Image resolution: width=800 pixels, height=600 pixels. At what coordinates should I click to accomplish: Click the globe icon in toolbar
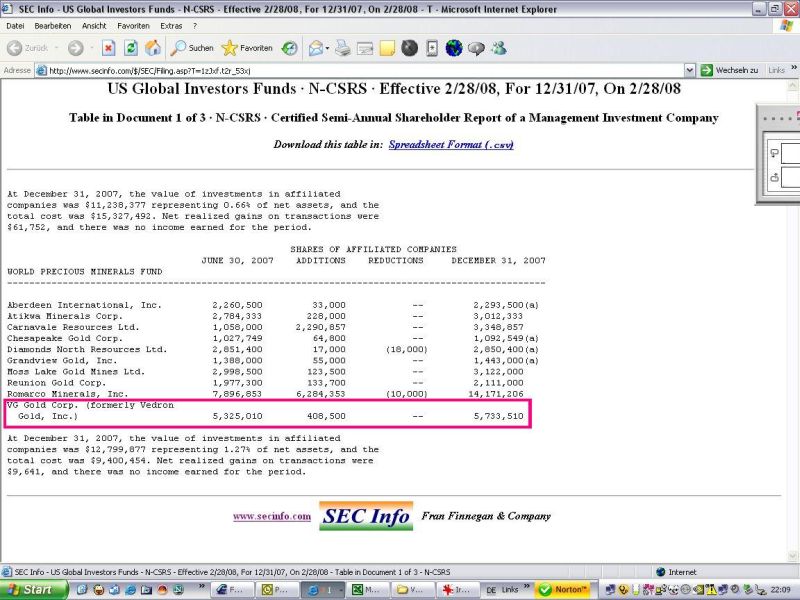(x=454, y=48)
